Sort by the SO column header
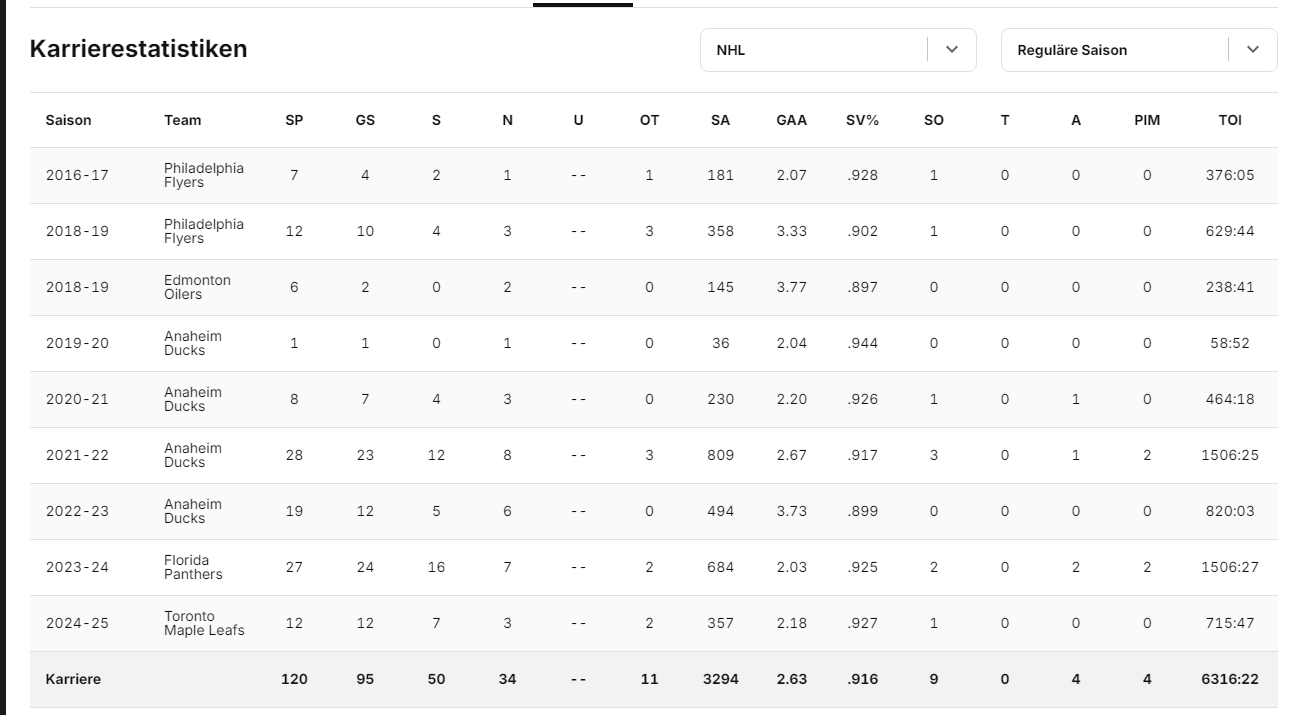This screenshot has width=1292, height=715. coord(934,120)
